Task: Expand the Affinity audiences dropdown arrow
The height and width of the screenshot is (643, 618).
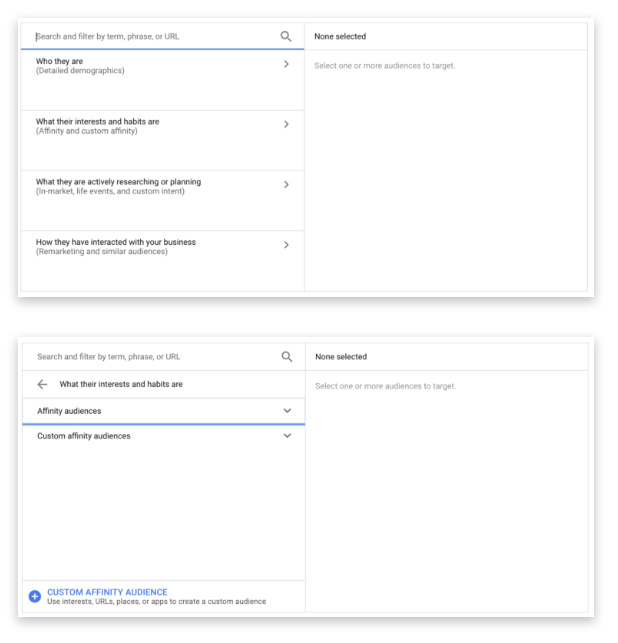Action: pos(287,411)
